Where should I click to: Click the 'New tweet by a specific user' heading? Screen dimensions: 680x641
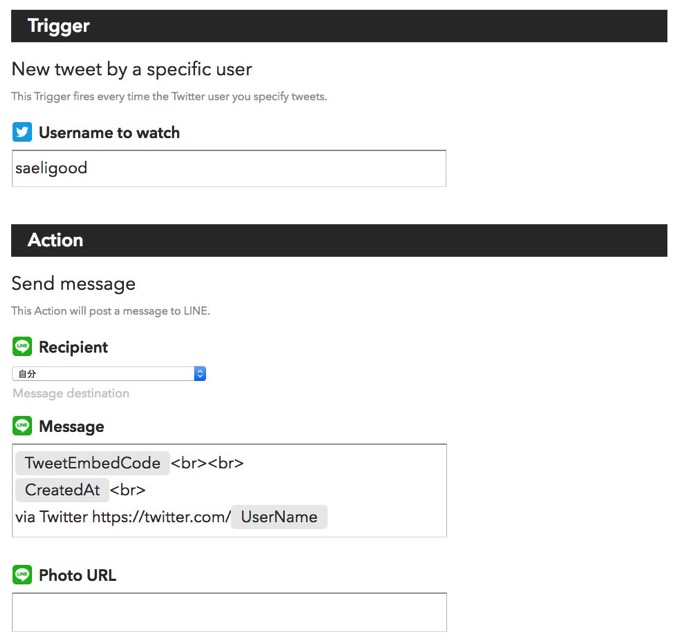point(132,69)
